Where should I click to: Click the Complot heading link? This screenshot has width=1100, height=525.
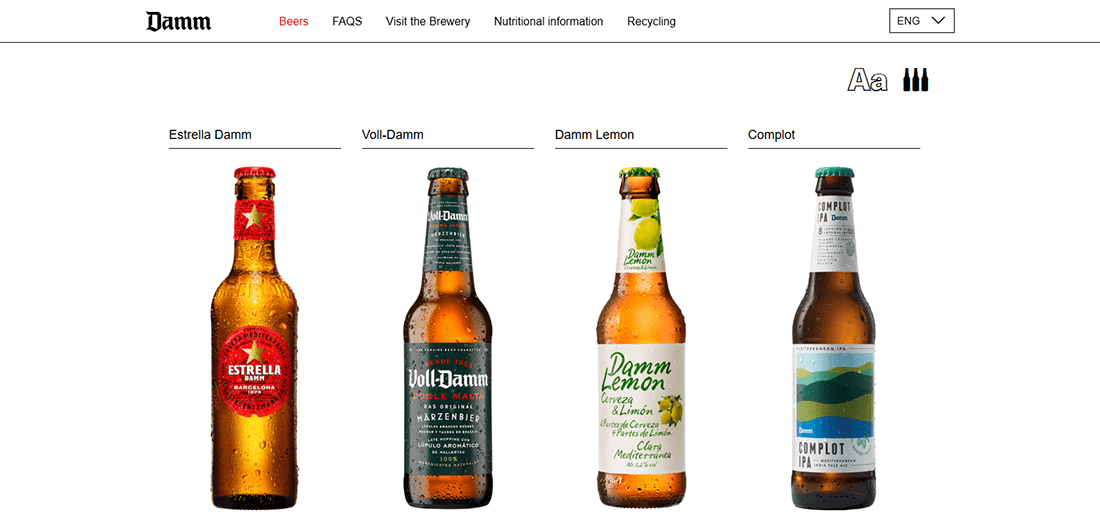point(772,135)
